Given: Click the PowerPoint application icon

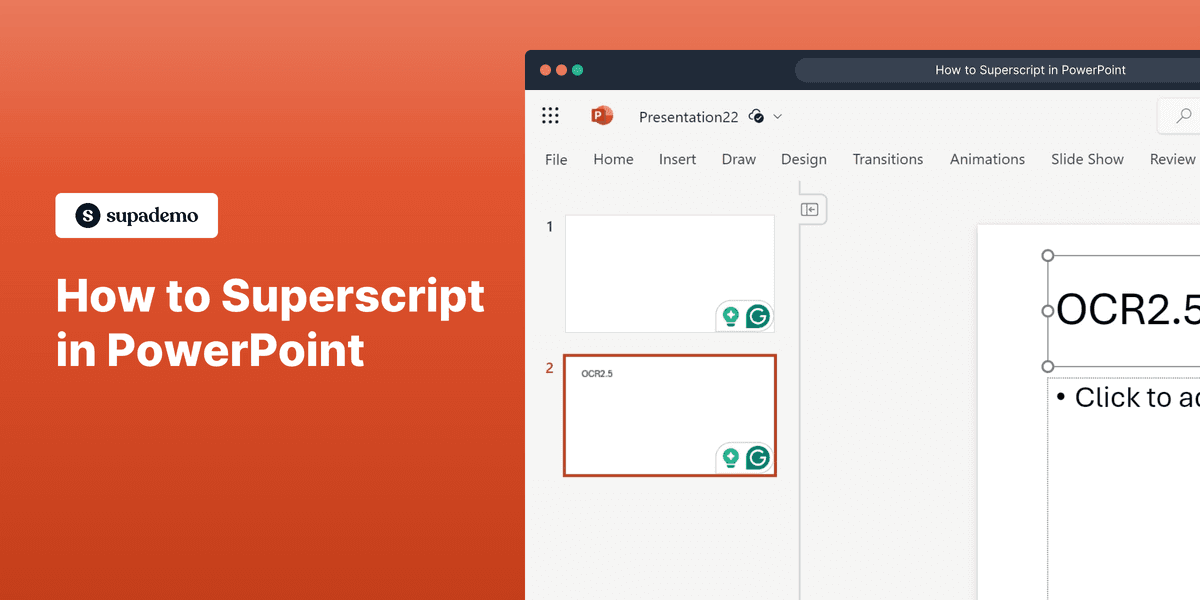Looking at the screenshot, I should (x=602, y=116).
